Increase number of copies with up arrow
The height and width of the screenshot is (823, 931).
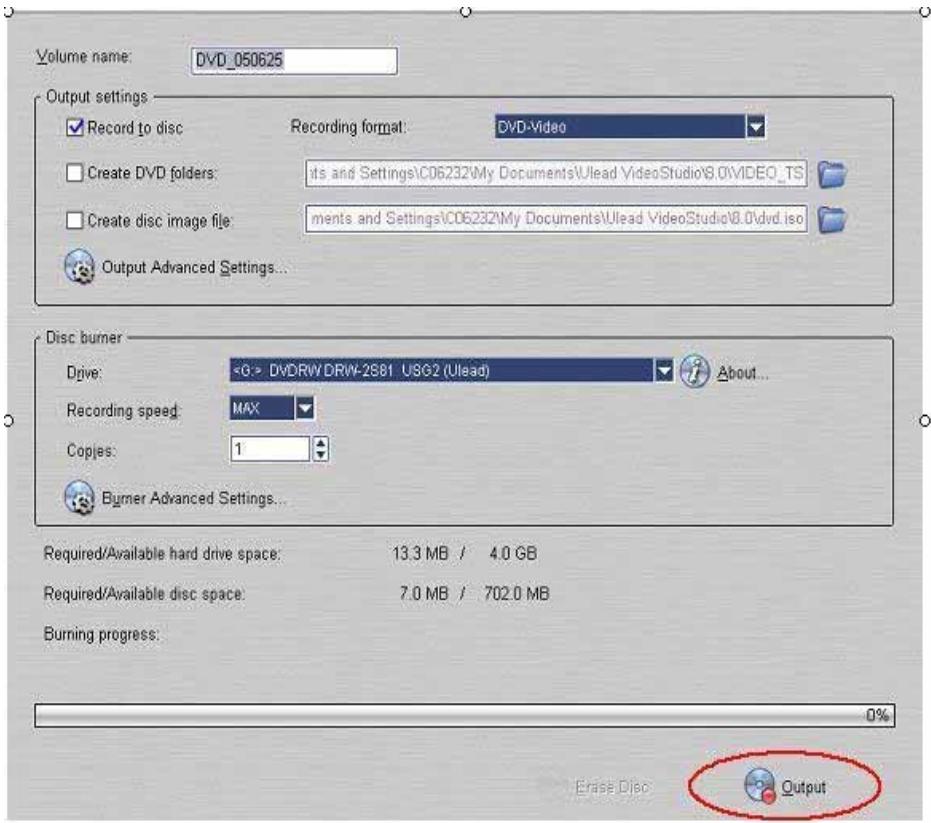click(x=321, y=443)
